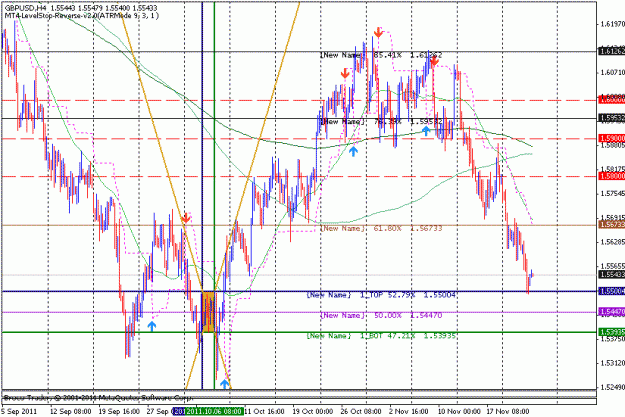Click the 1.56285 price axis value

tap(613, 242)
